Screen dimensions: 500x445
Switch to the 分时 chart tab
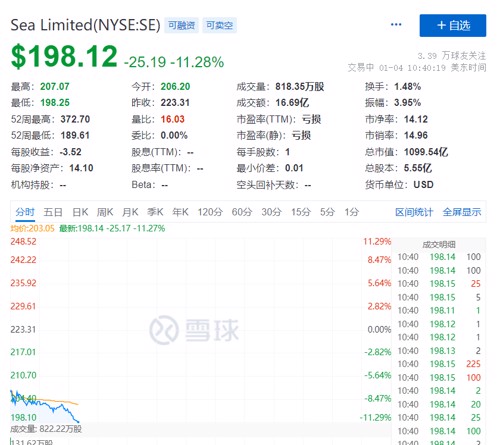coord(25,212)
